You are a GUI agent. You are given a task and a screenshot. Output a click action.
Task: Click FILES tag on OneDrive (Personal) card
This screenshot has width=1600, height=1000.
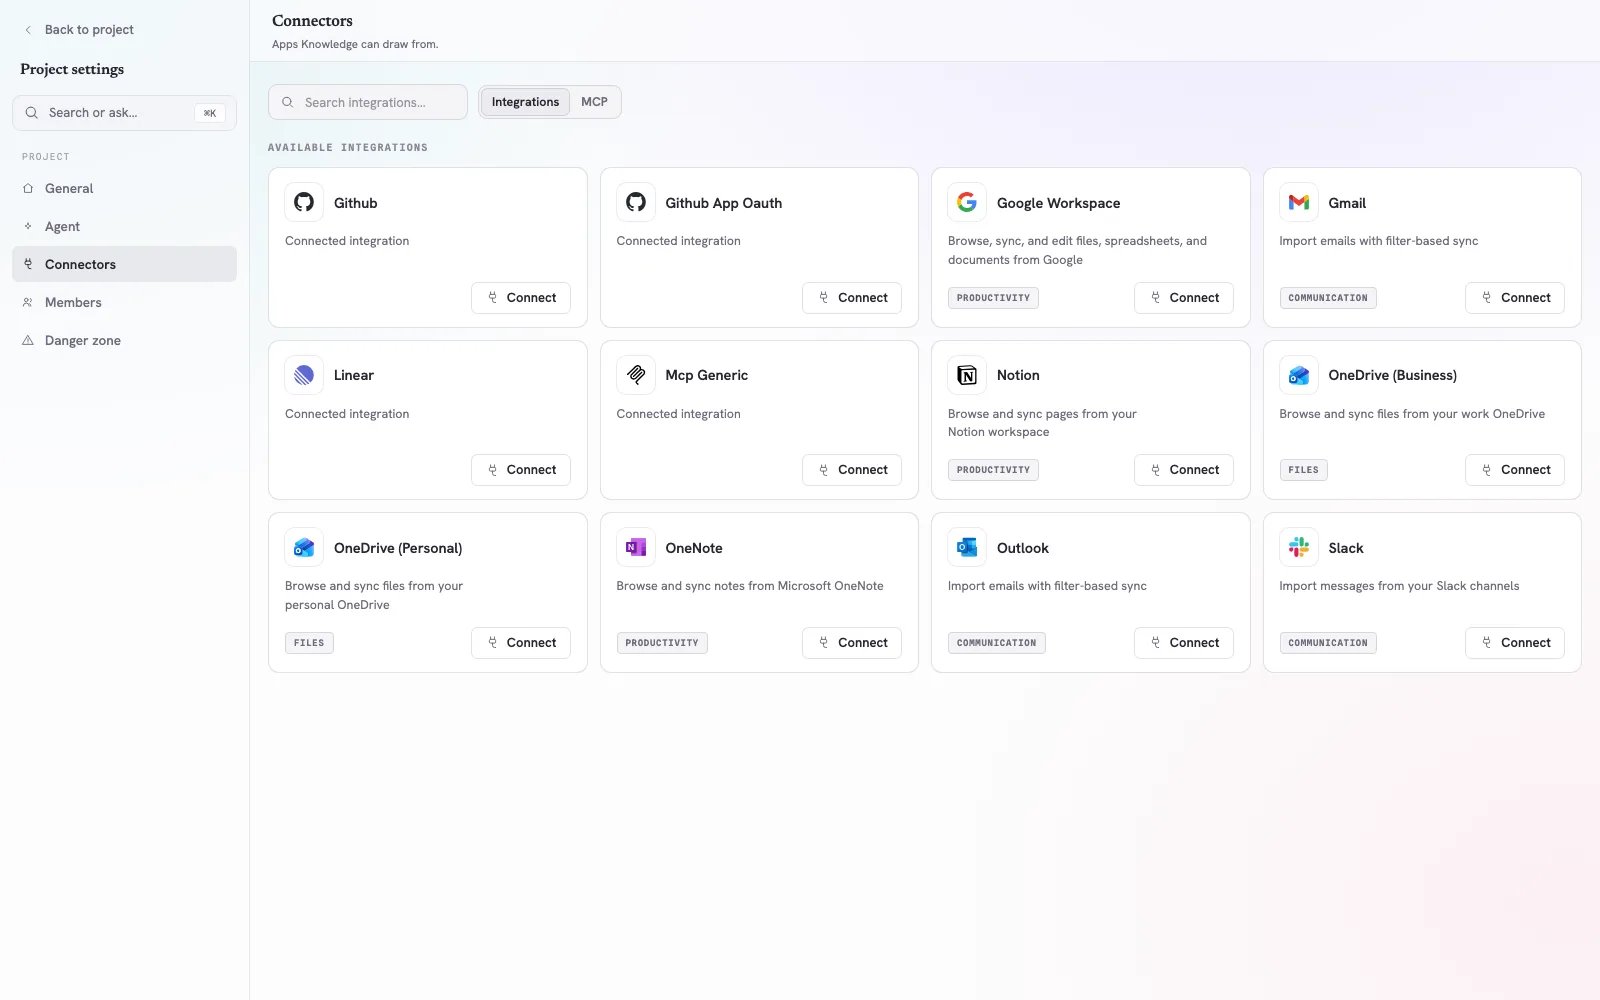[309, 643]
